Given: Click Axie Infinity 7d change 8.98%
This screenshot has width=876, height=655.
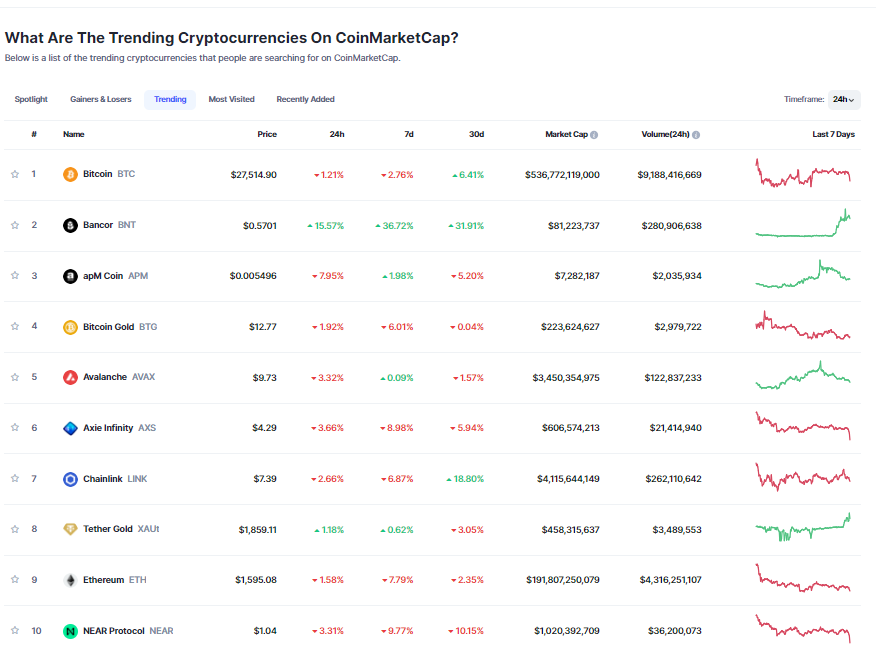Looking at the screenshot, I should [397, 428].
